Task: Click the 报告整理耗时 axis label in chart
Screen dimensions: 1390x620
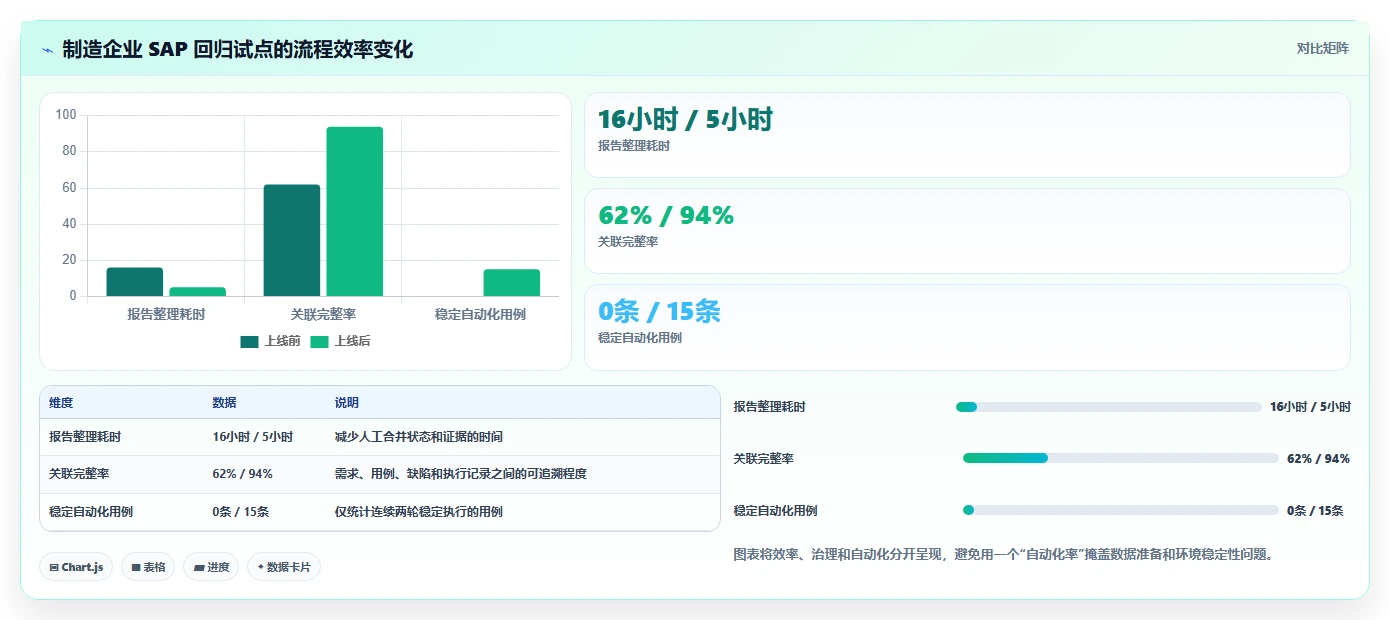Action: tap(166, 314)
